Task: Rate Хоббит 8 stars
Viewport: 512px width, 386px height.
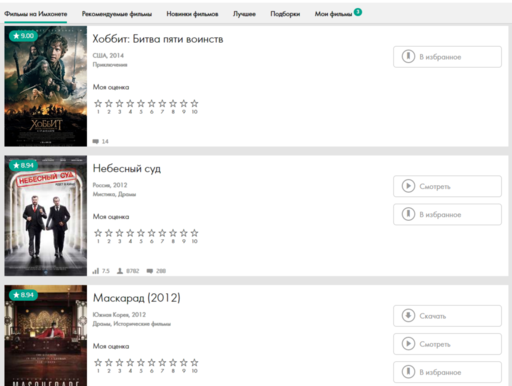Action: pos(173,104)
